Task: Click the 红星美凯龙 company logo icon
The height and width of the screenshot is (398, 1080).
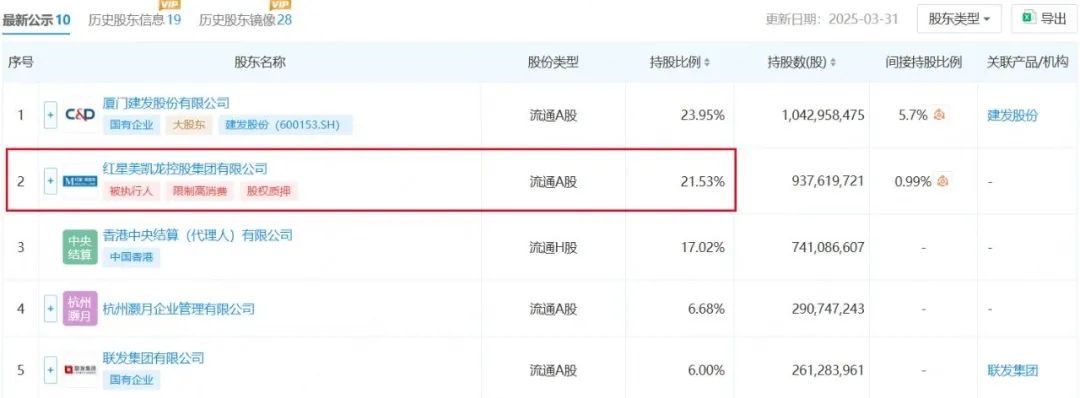Action: coord(81,181)
